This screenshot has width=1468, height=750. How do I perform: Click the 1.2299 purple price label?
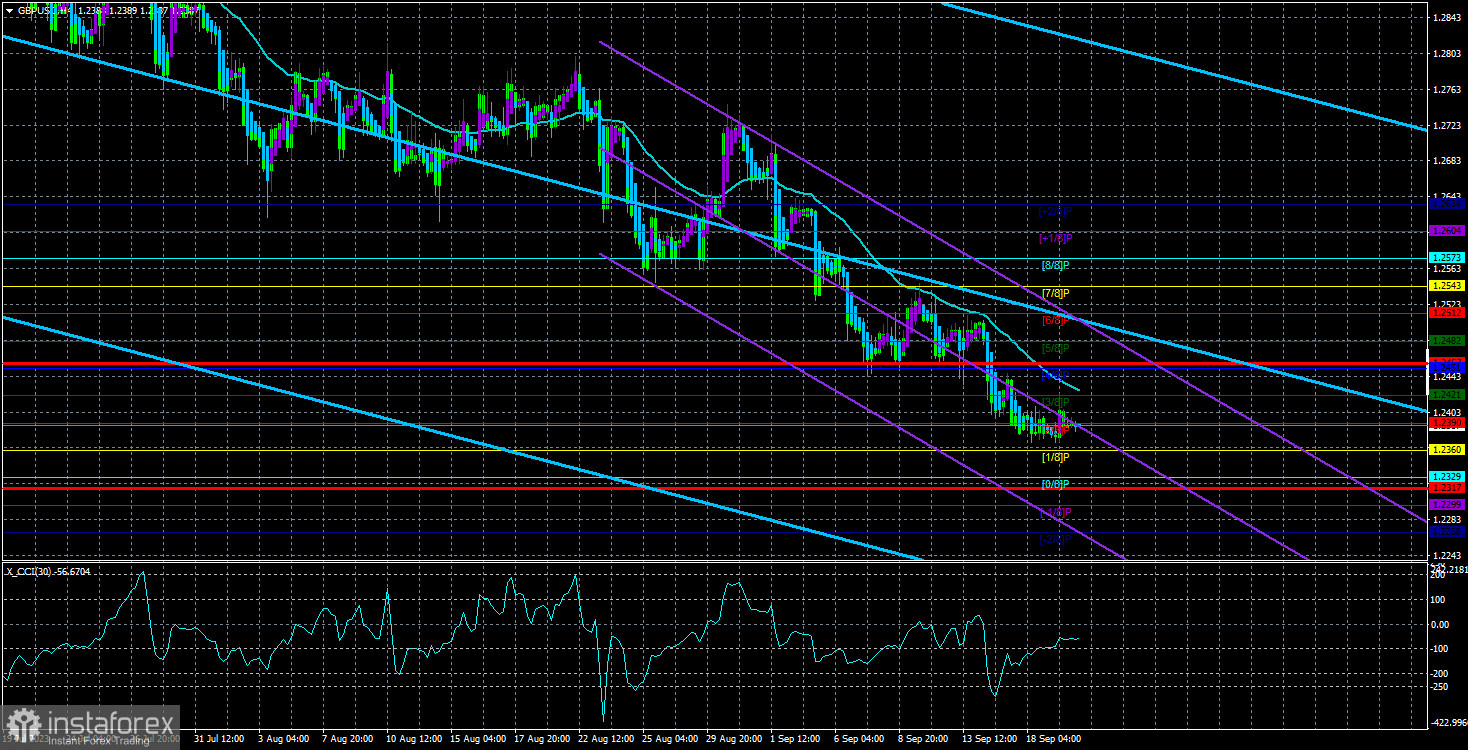tap(1448, 505)
